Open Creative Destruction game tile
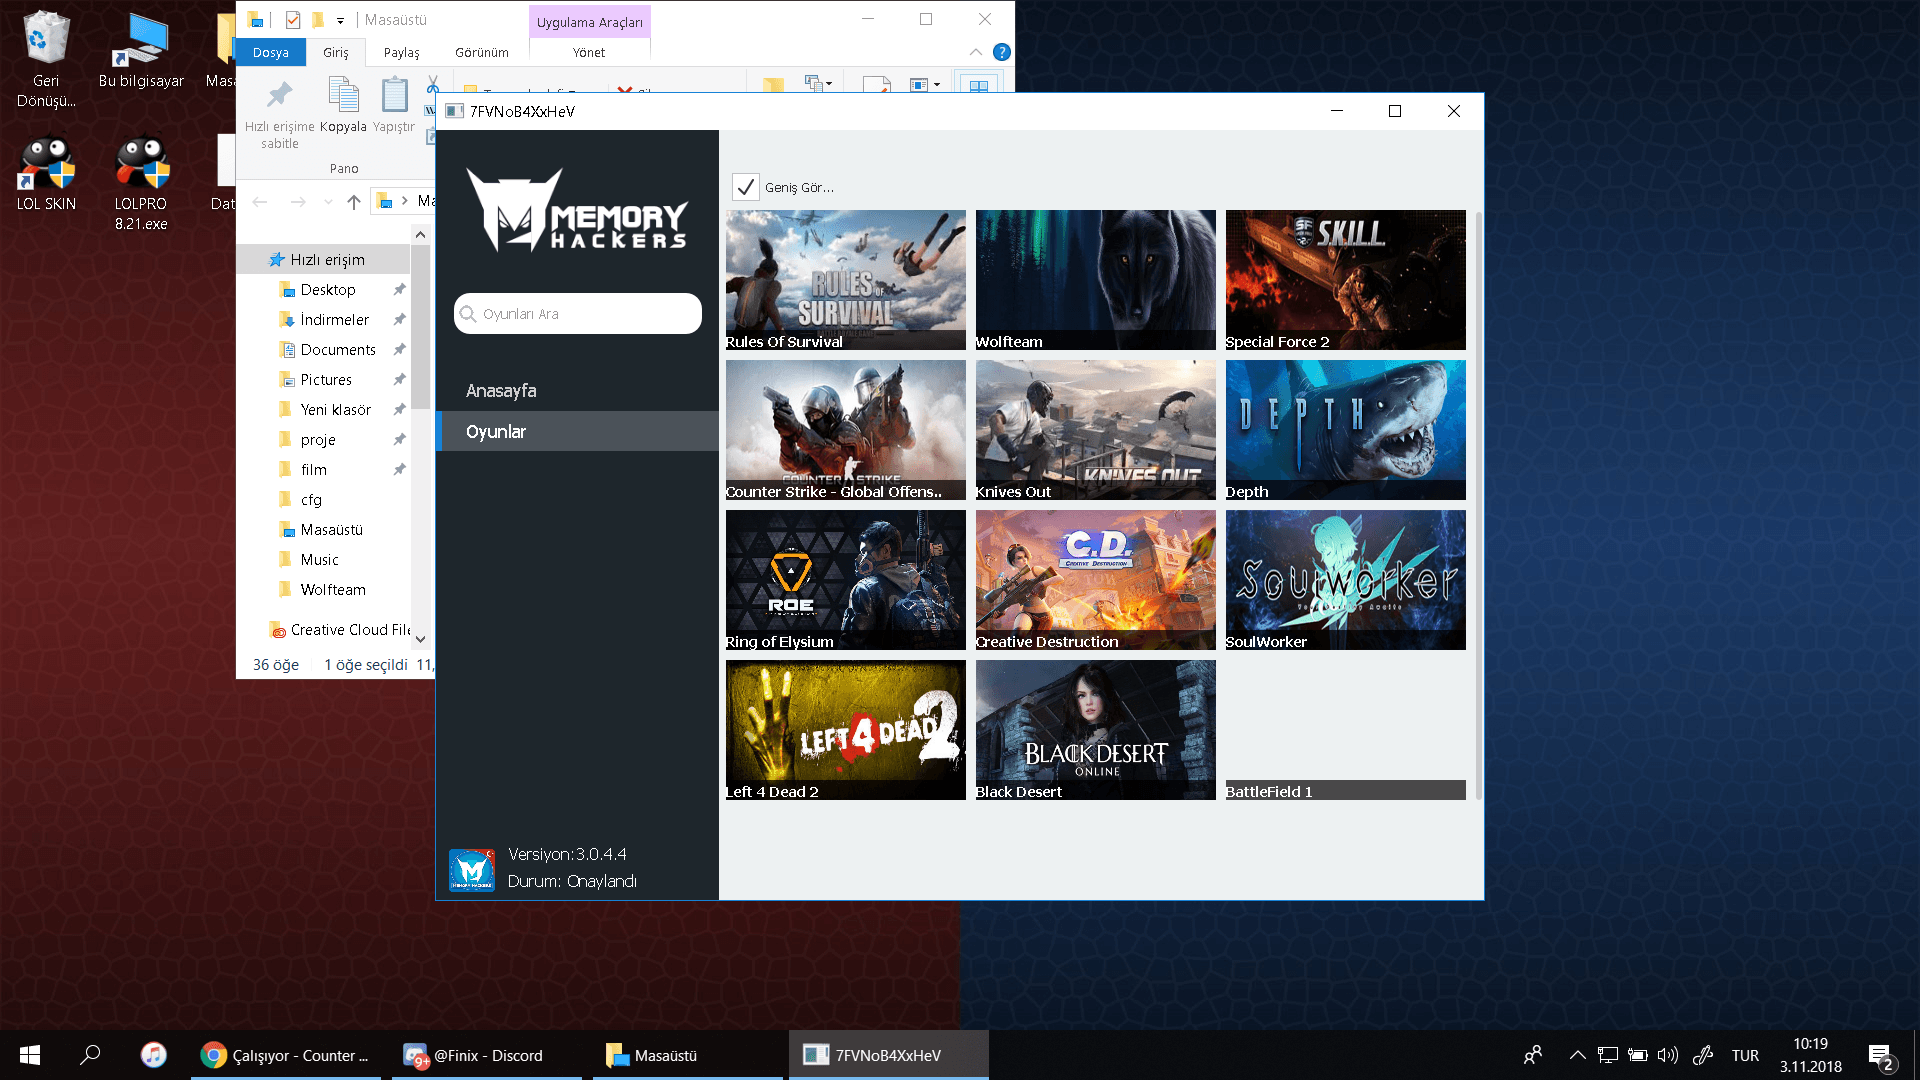This screenshot has height=1080, width=1920. 1096,580
